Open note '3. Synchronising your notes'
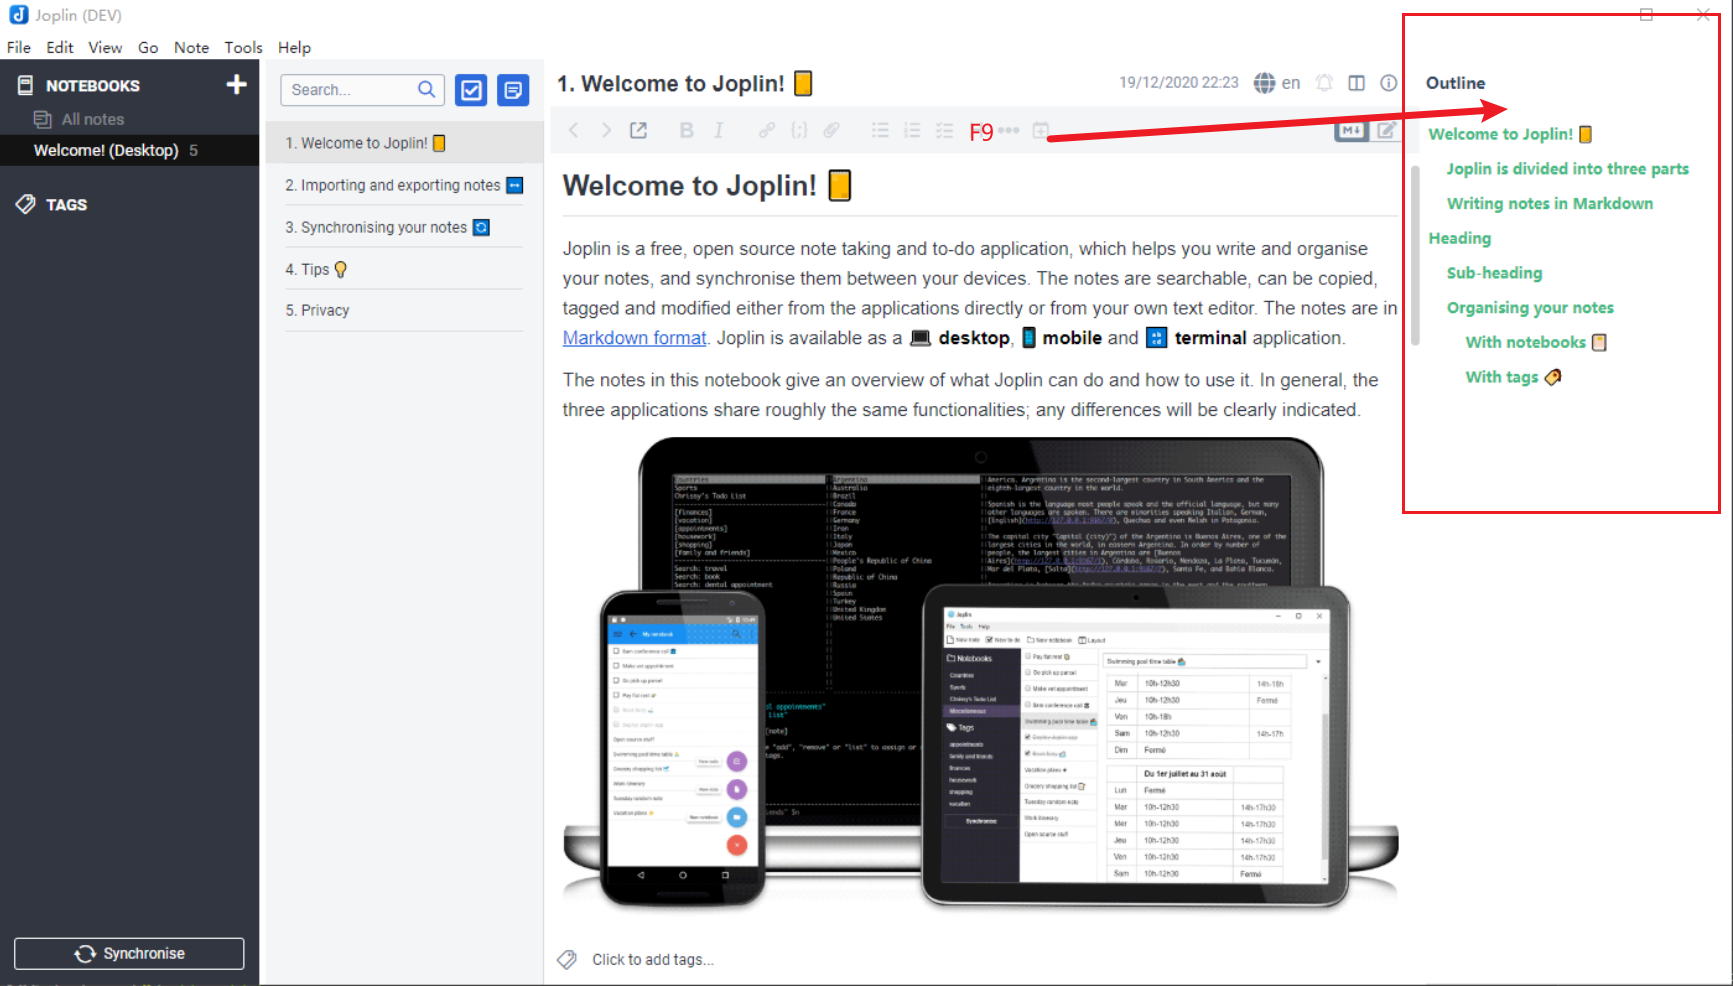 coord(404,227)
